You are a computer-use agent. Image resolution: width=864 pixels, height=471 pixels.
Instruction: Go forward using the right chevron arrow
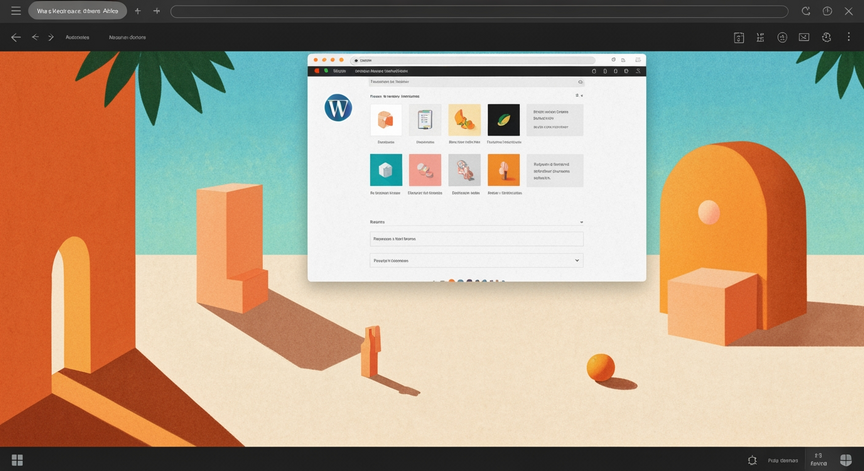tap(51, 37)
